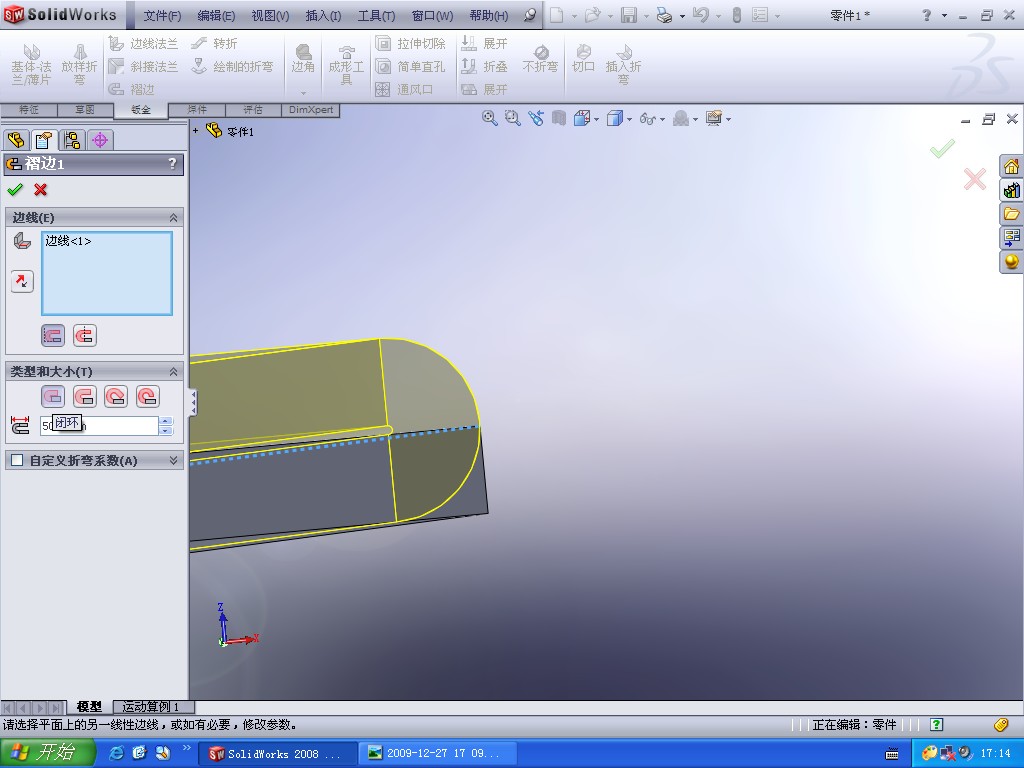
Task: Expand the 自定义折弯系数 section
Action: point(173,460)
